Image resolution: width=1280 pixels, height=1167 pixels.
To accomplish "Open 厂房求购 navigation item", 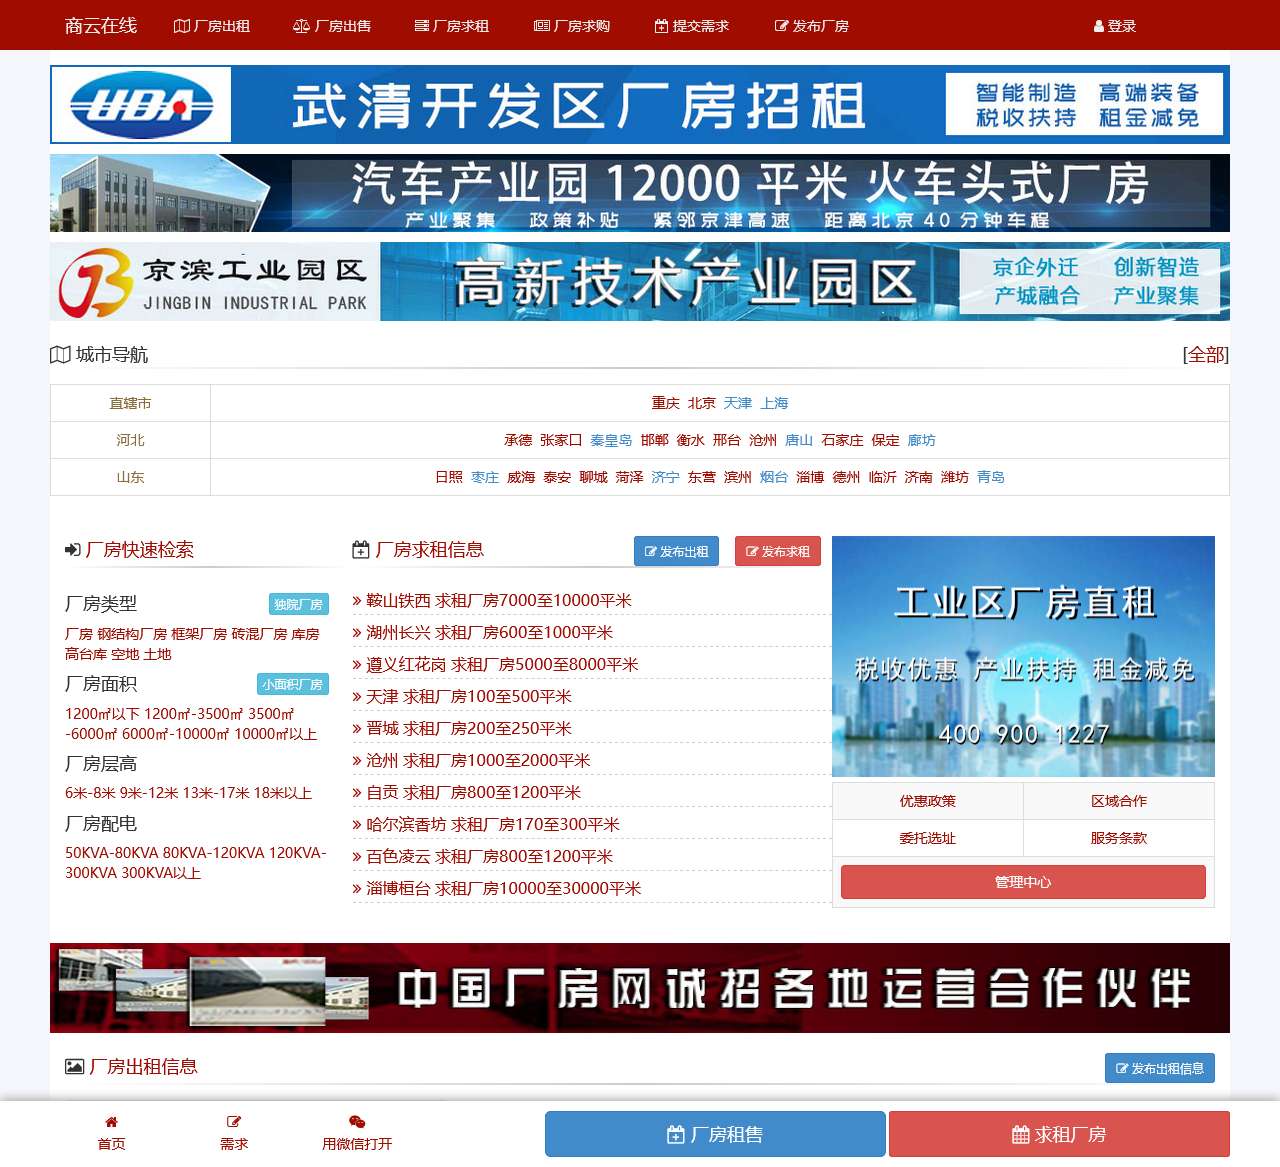I will pyautogui.click(x=572, y=26).
